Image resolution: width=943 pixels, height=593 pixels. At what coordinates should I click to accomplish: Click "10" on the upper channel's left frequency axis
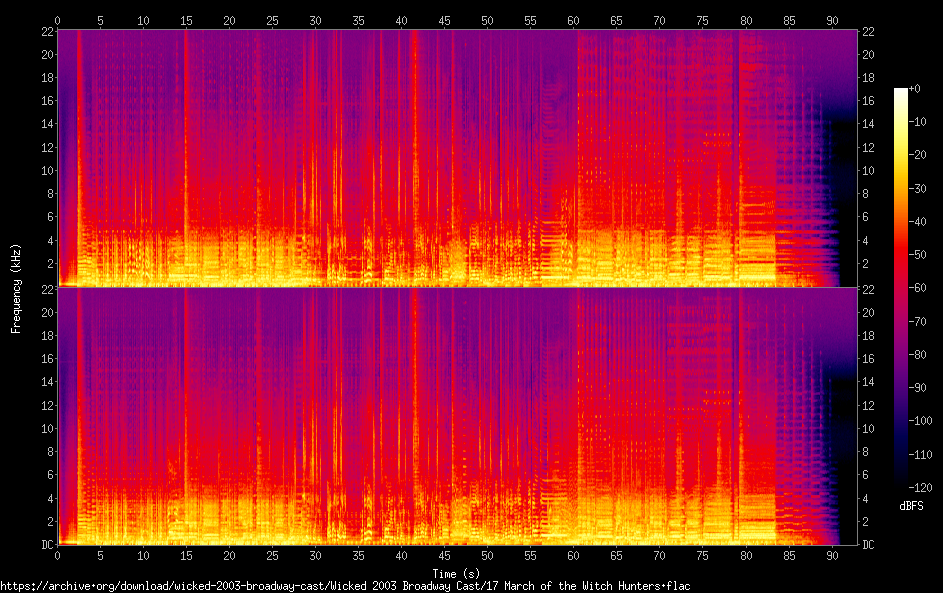click(48, 171)
